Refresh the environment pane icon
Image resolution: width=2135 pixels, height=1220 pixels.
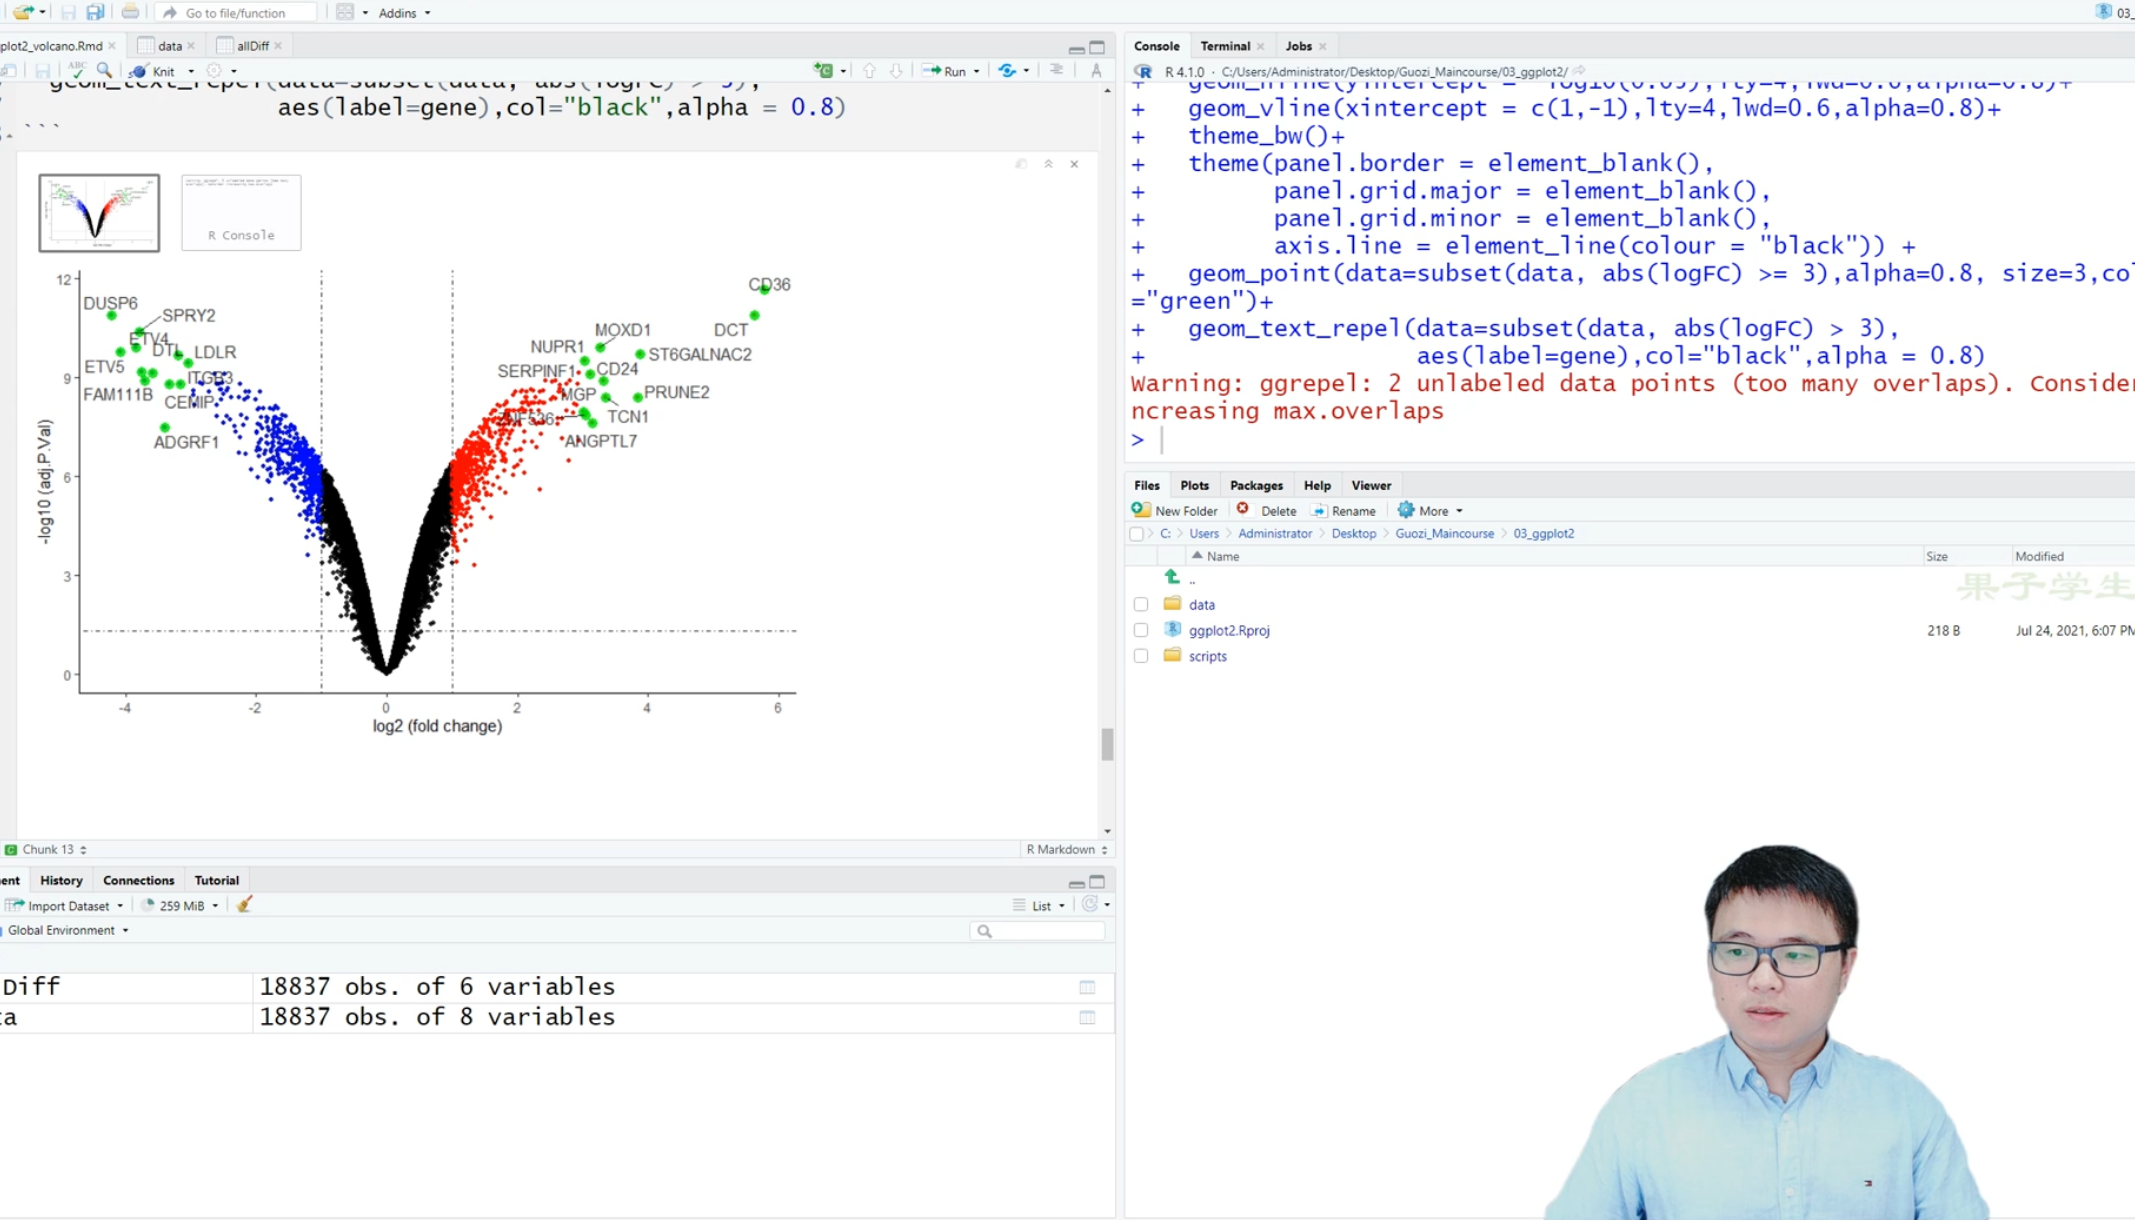pyautogui.click(x=1089, y=904)
